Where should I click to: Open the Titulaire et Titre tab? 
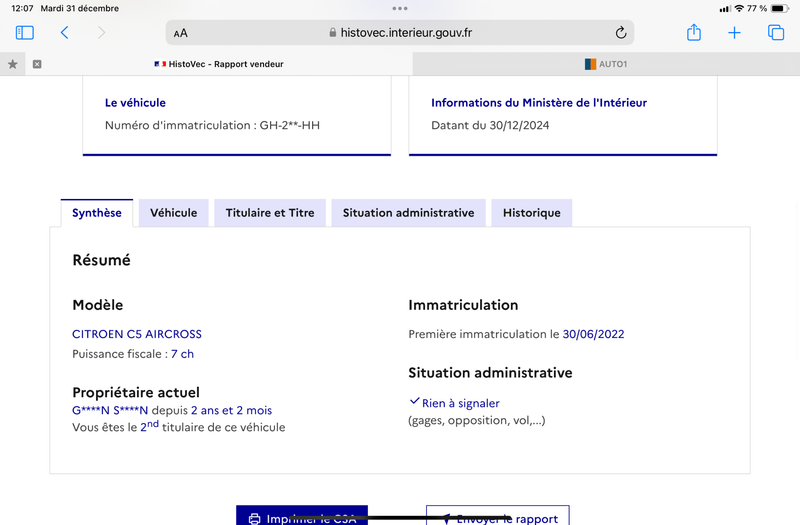coord(270,213)
